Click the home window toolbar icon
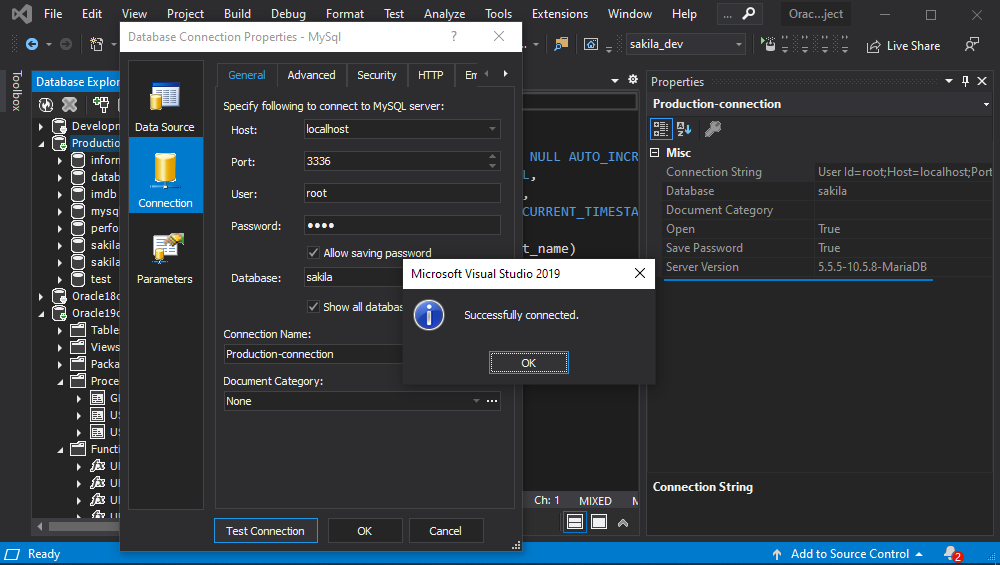Screen dimensions: 1000x565 click(x=591, y=44)
